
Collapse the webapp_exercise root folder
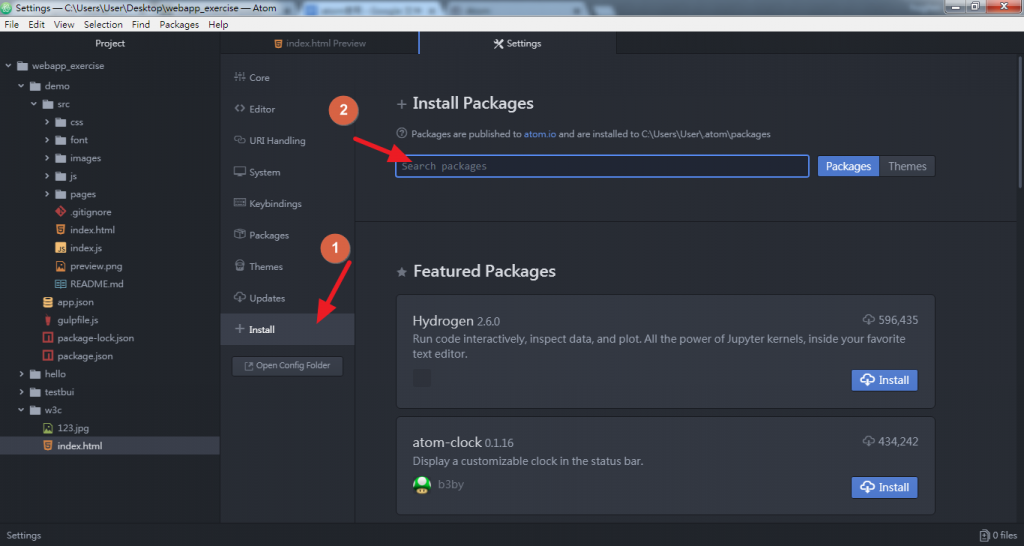[8, 66]
